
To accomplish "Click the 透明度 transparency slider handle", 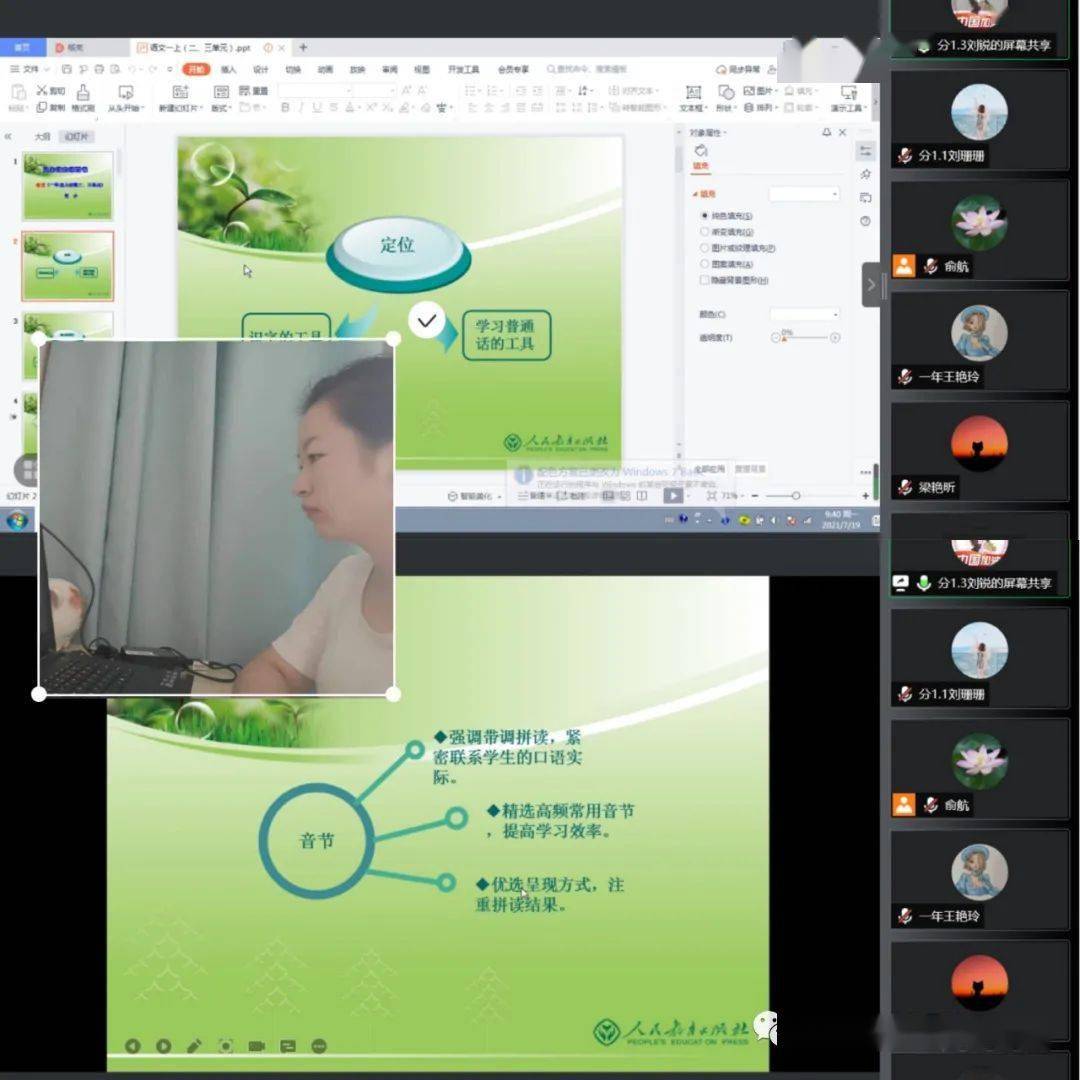I will [x=783, y=338].
